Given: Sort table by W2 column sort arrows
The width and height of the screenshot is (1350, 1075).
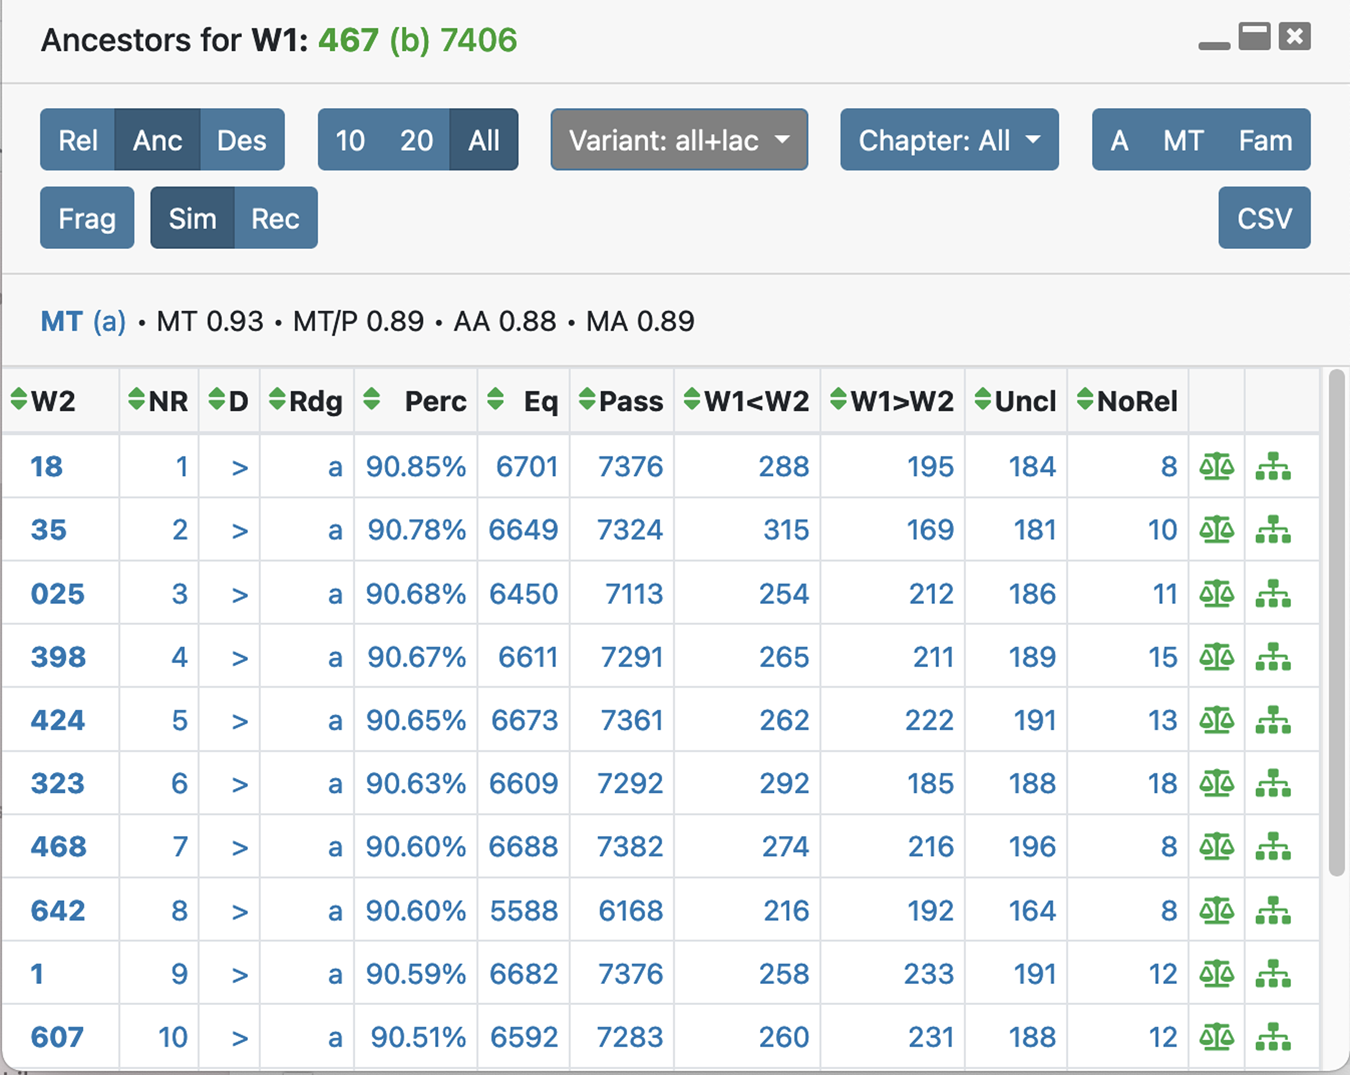Looking at the screenshot, I should pos(19,401).
